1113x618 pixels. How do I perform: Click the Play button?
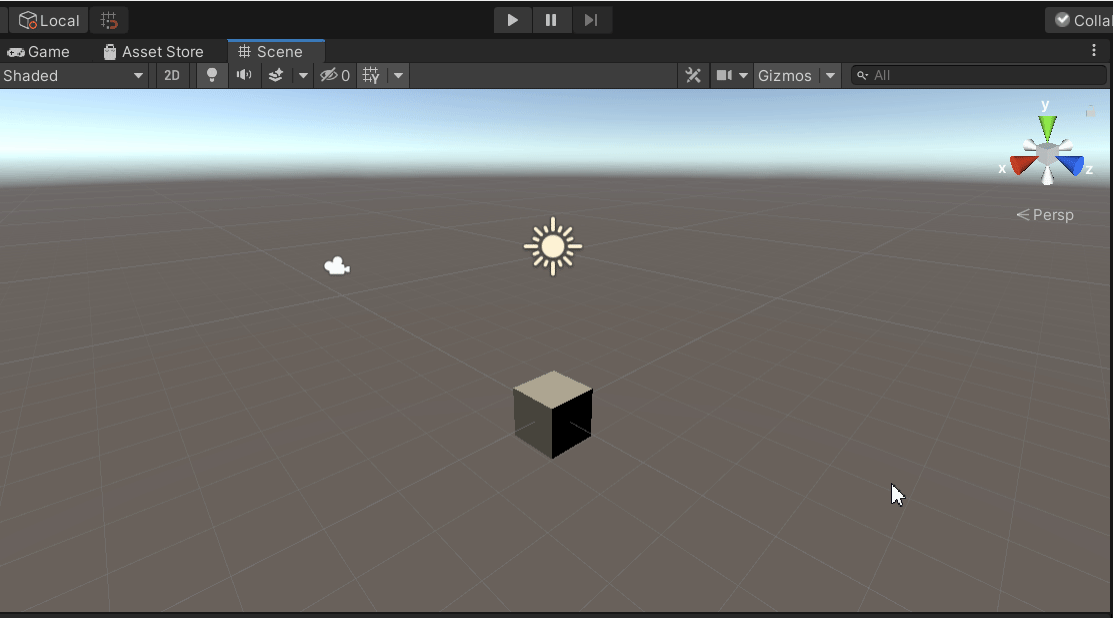[512, 20]
